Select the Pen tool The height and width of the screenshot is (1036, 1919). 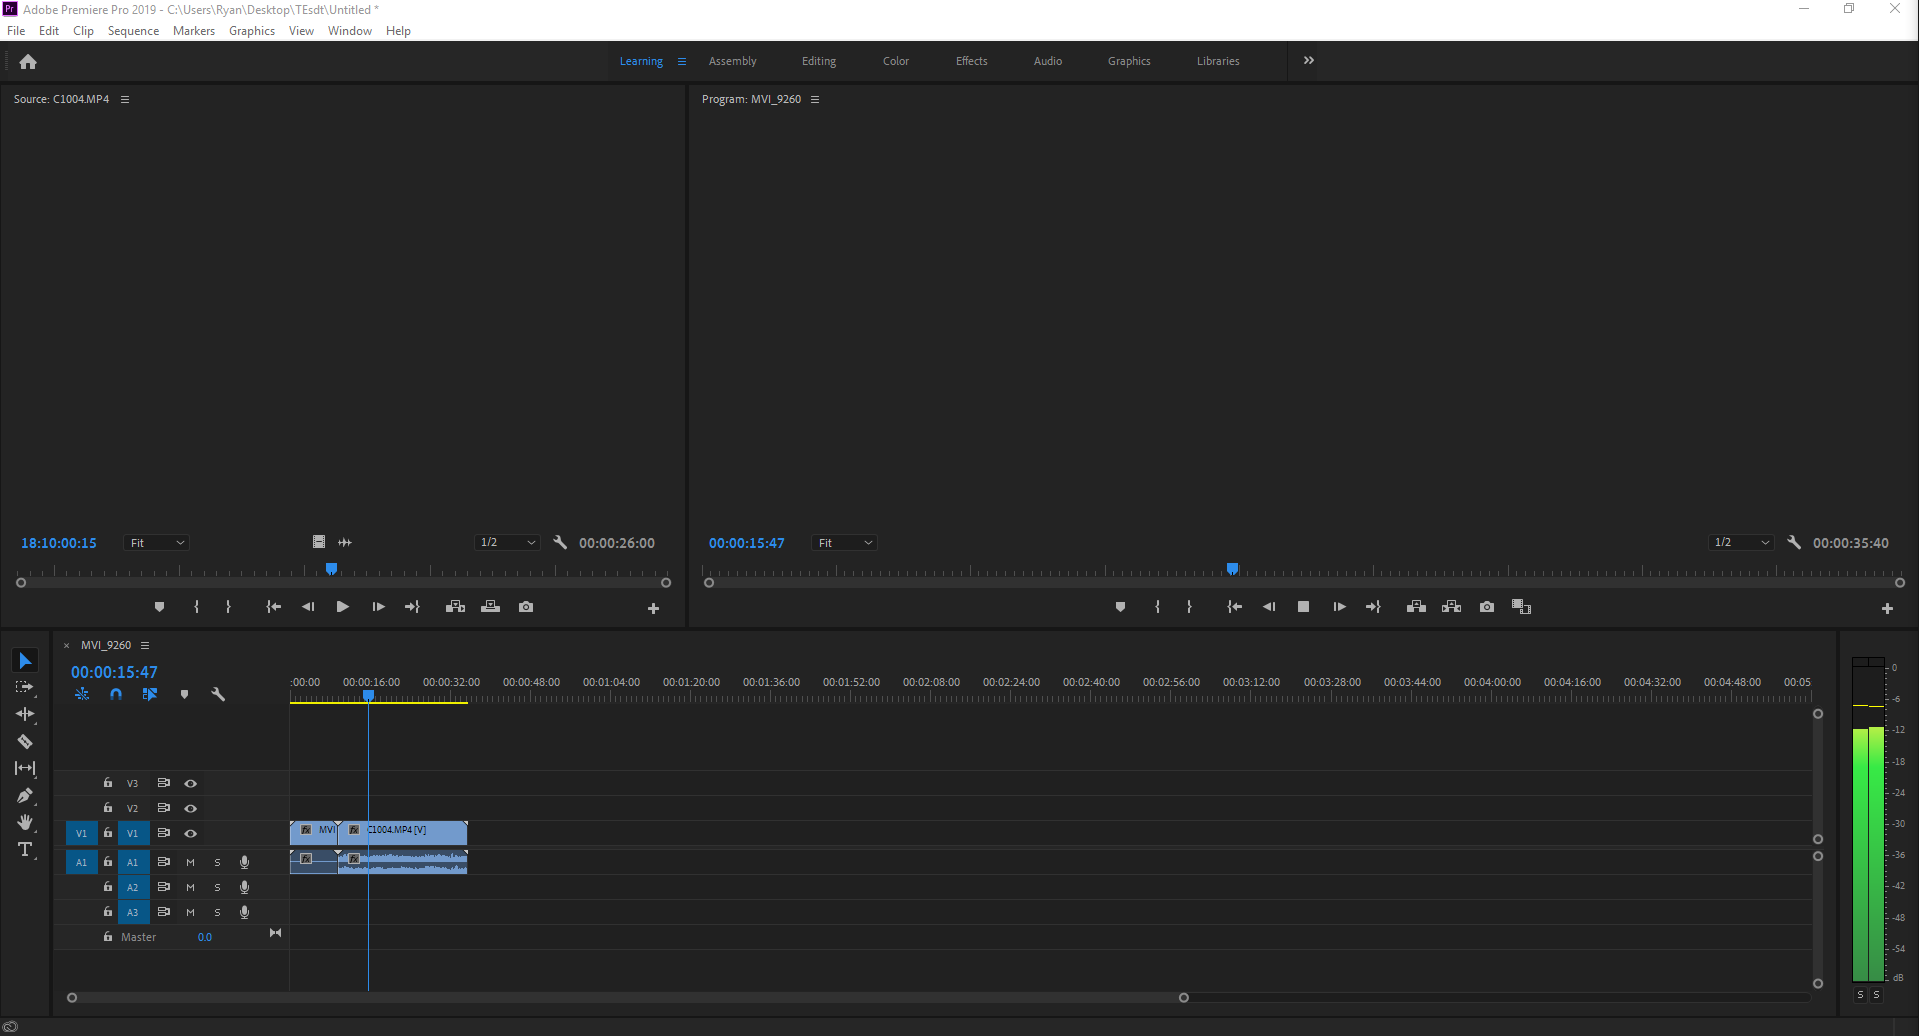[x=25, y=795]
